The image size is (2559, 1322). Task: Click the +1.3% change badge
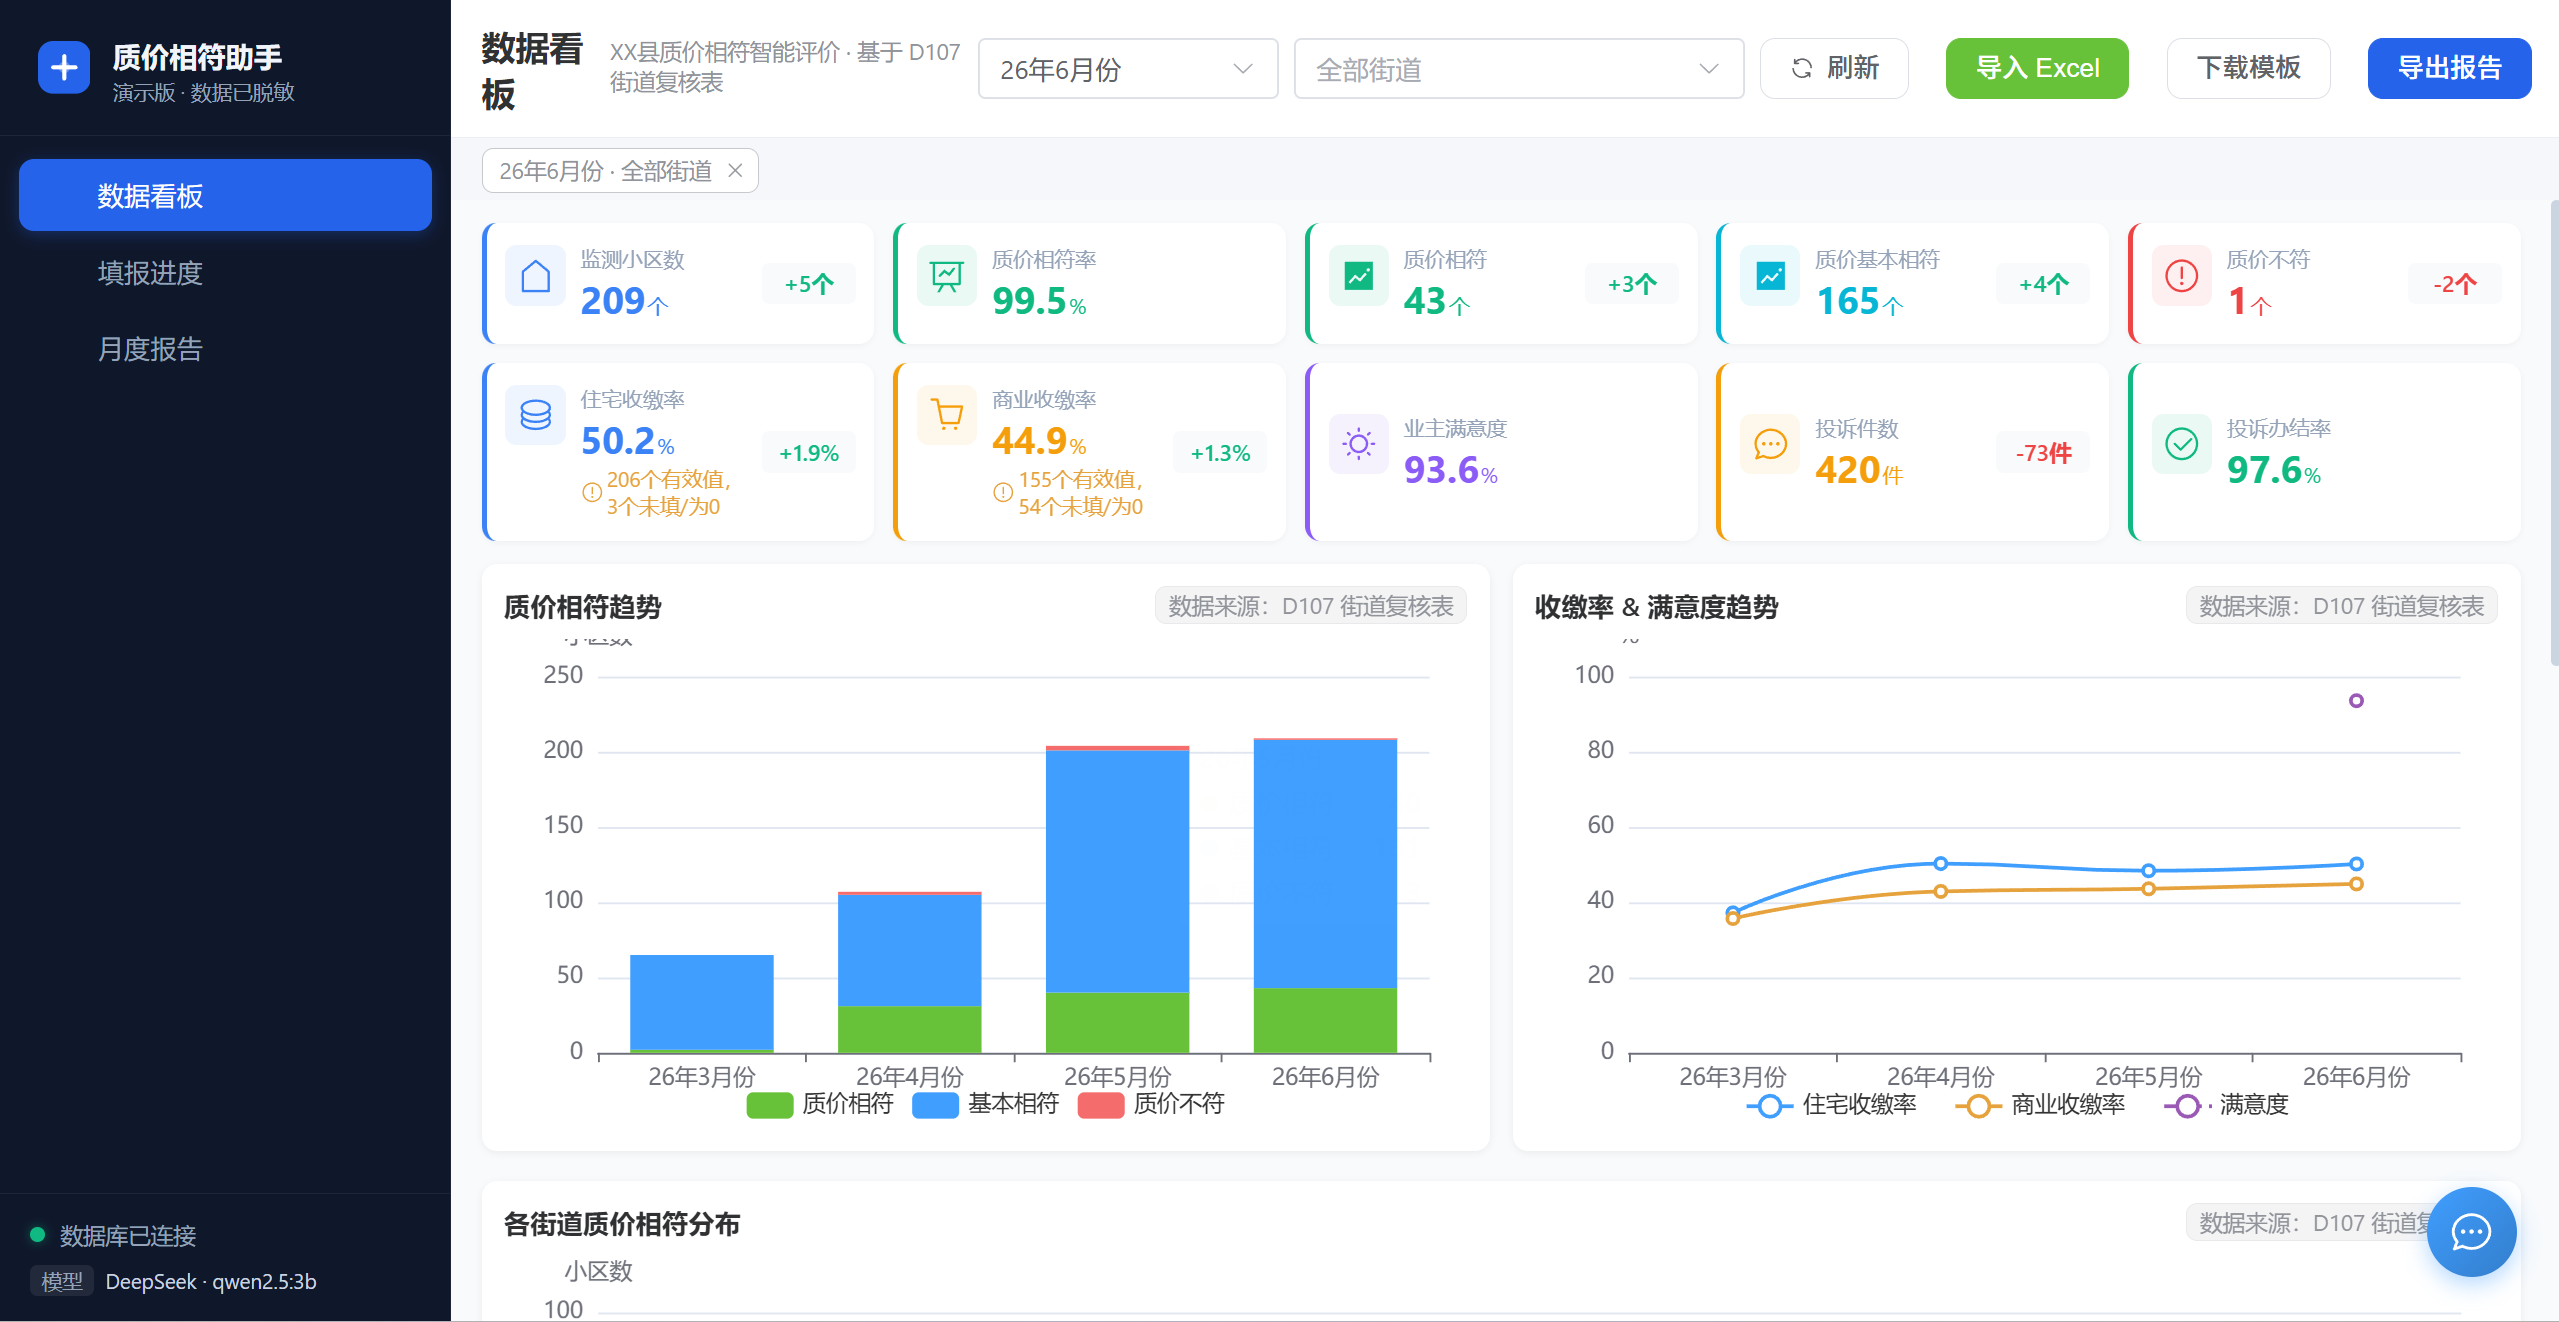(x=1220, y=453)
